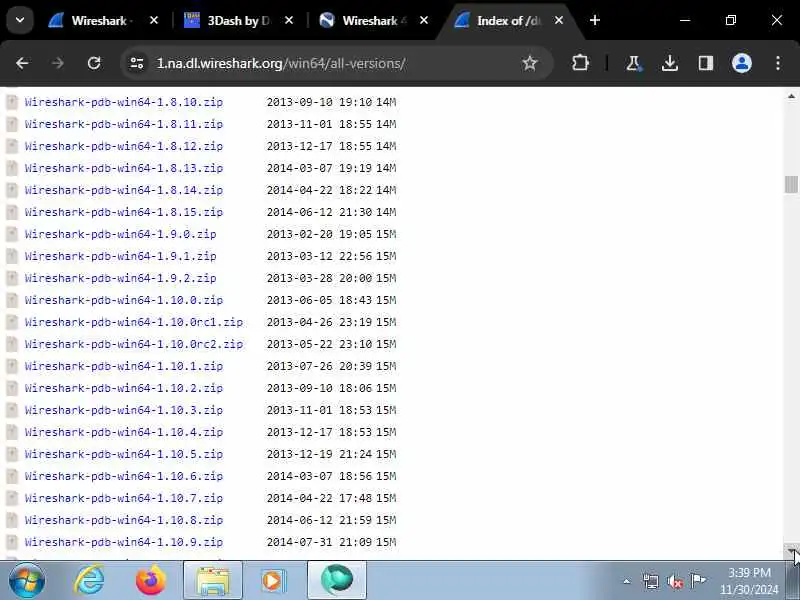800x600 pixels.
Task: Go back to the previous page
Action: (x=22, y=63)
